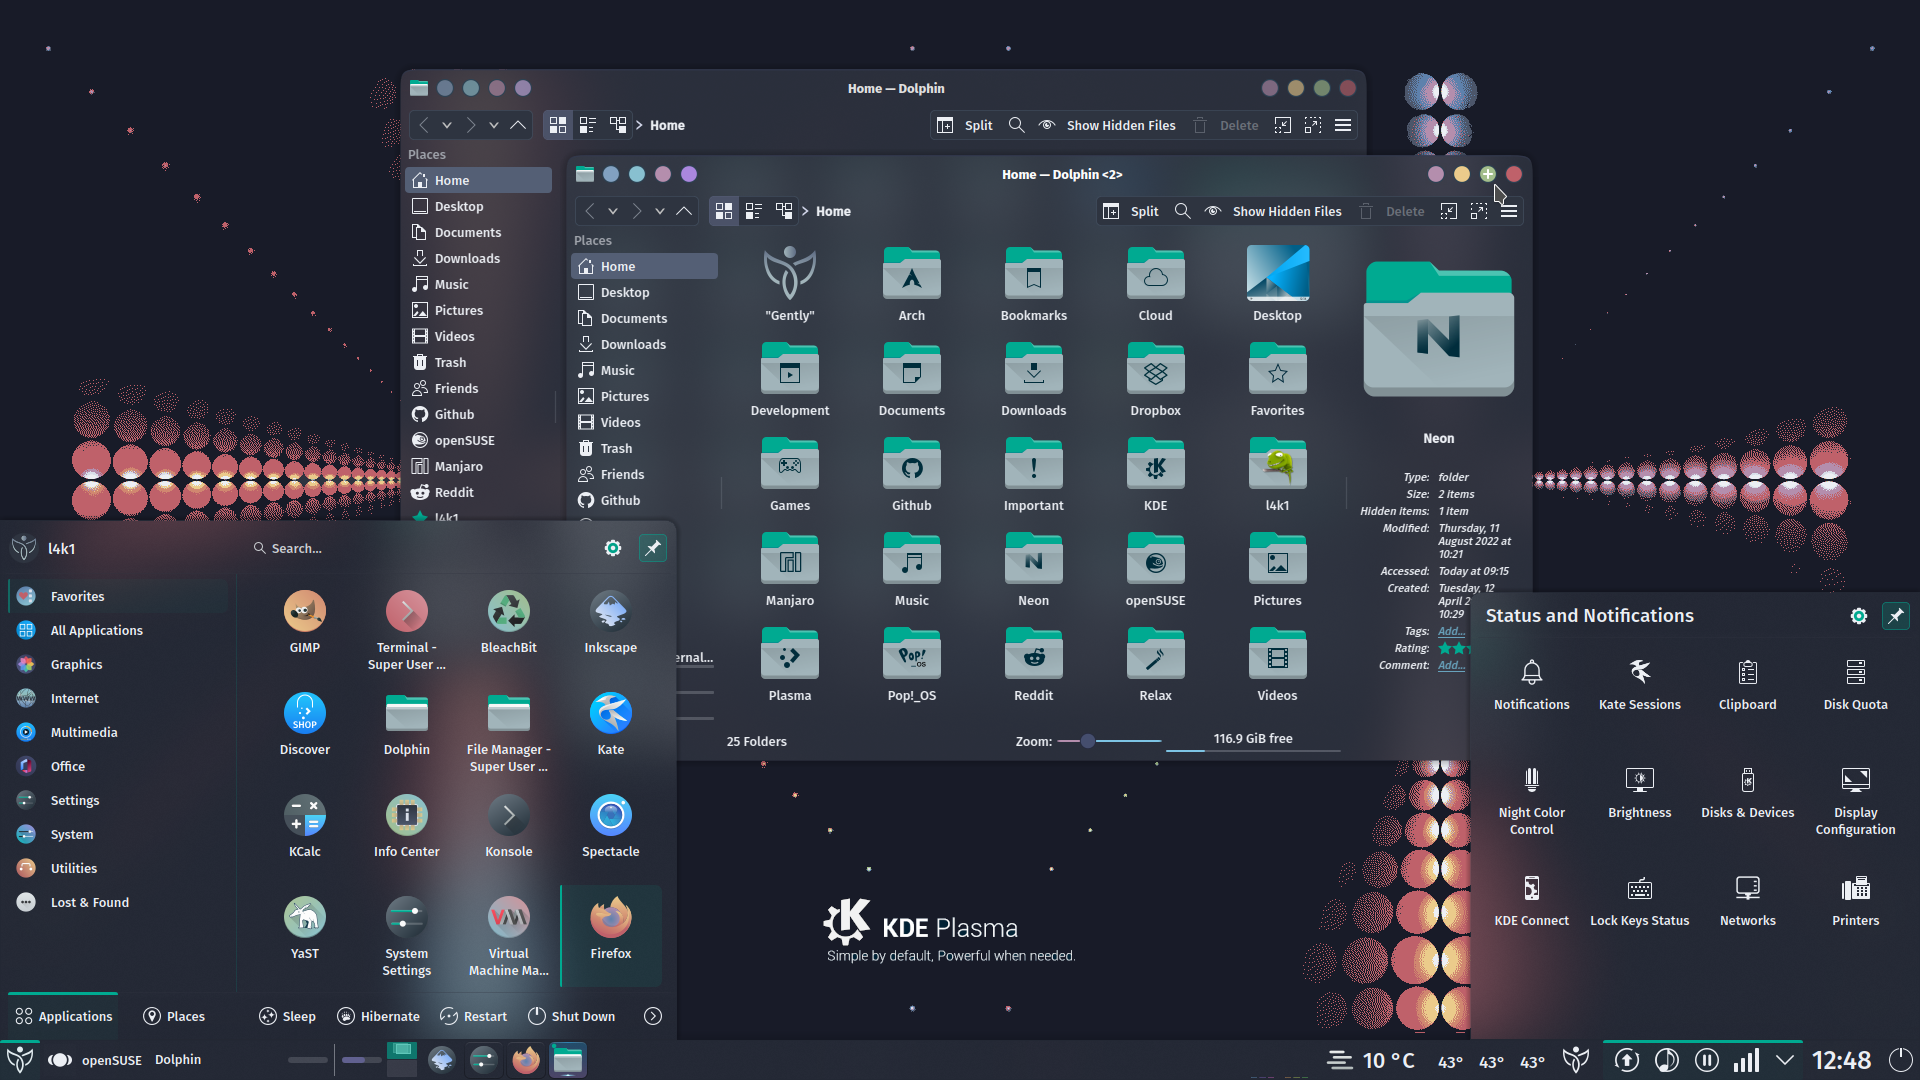Image resolution: width=1920 pixels, height=1080 pixels.
Task: Toggle Split view in Dolphin <2>
Action: click(1130, 211)
